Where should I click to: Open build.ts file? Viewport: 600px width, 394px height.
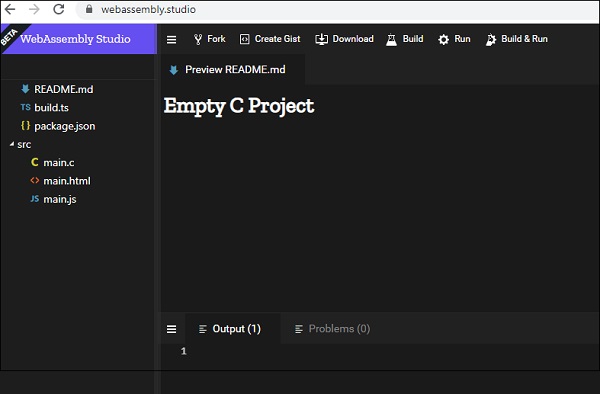click(44, 107)
